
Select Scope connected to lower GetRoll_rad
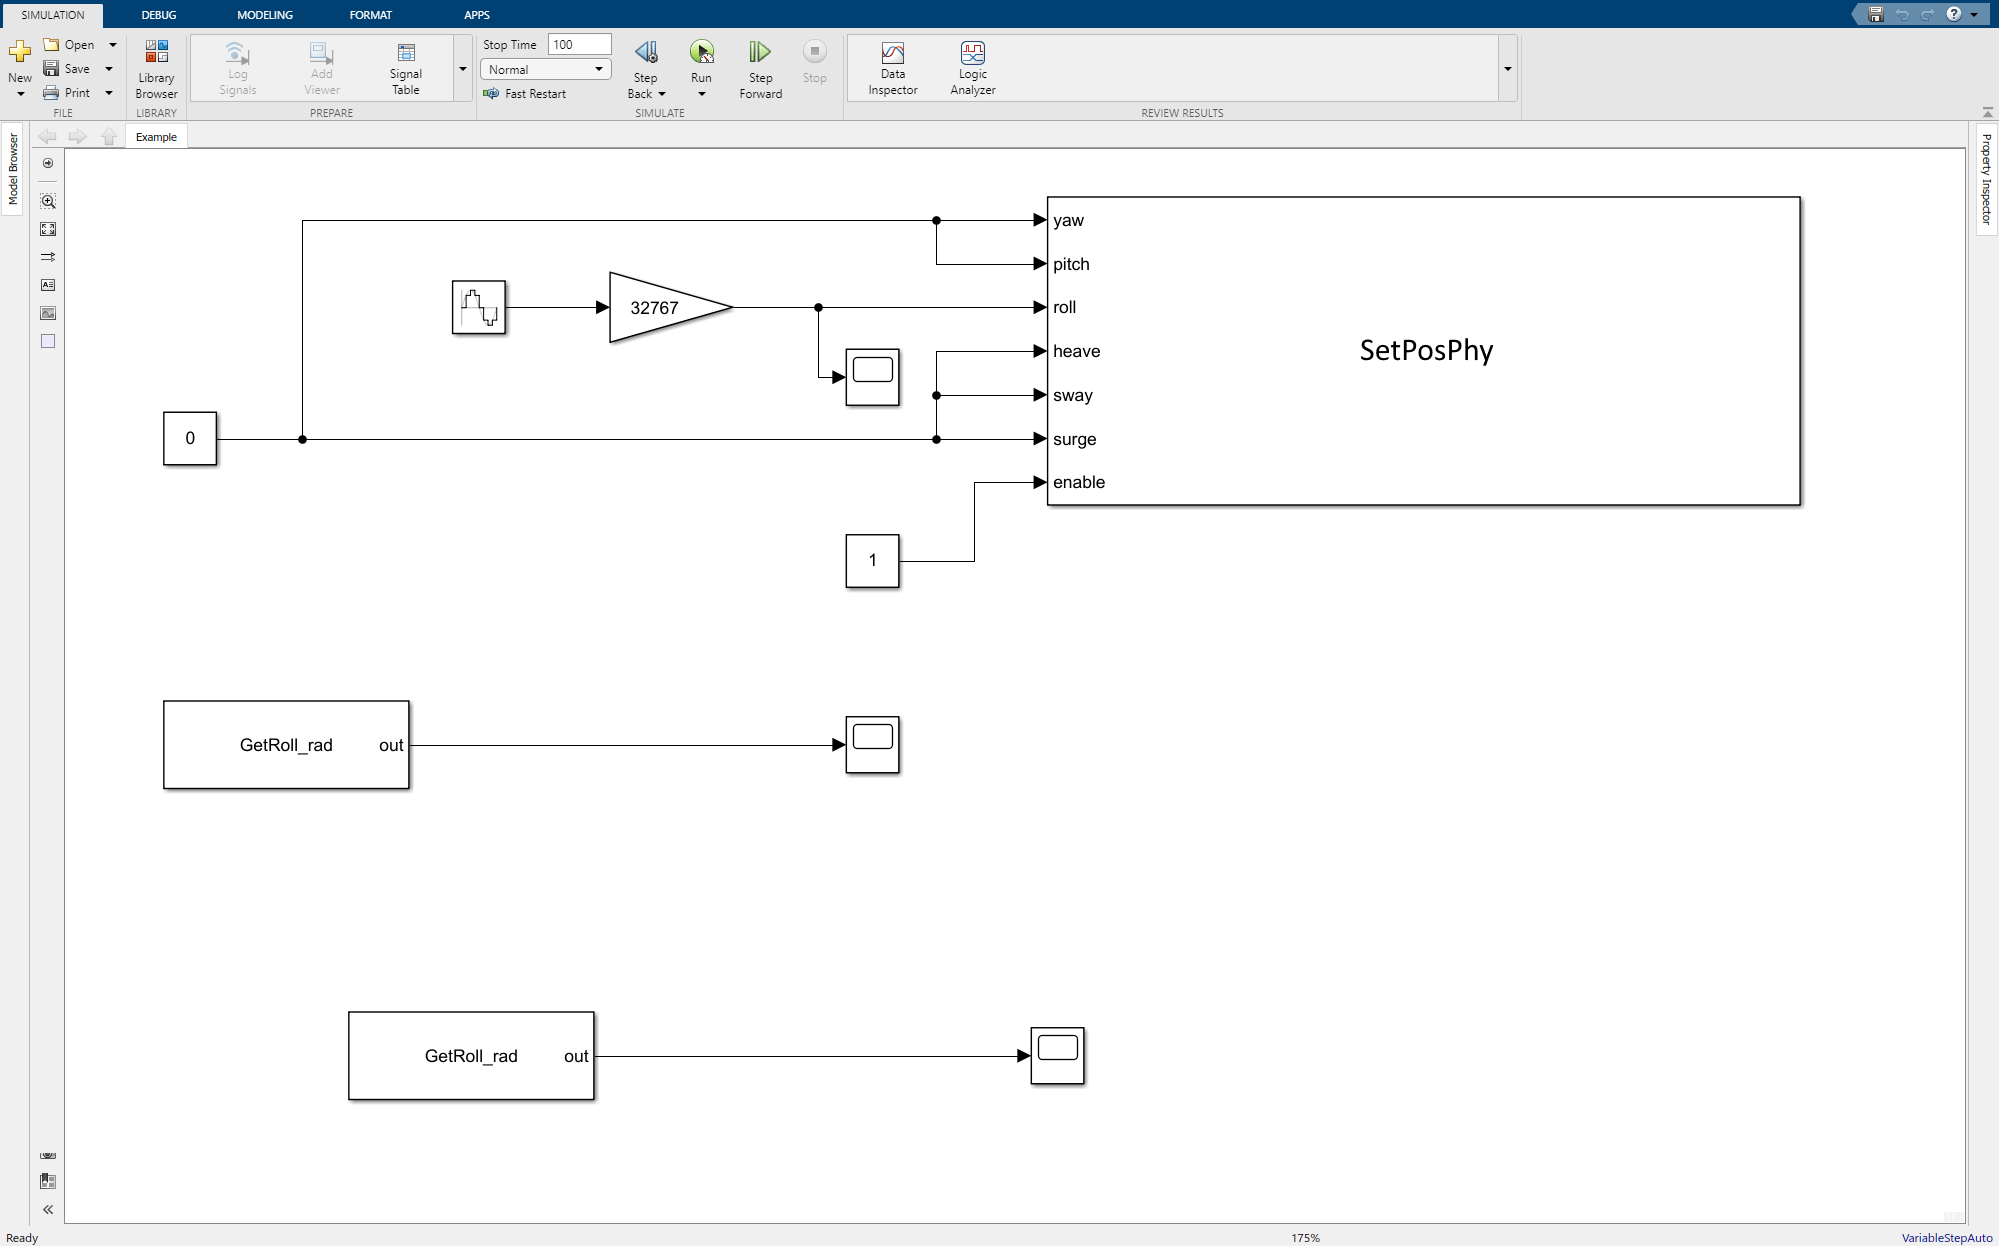click(x=1057, y=1056)
